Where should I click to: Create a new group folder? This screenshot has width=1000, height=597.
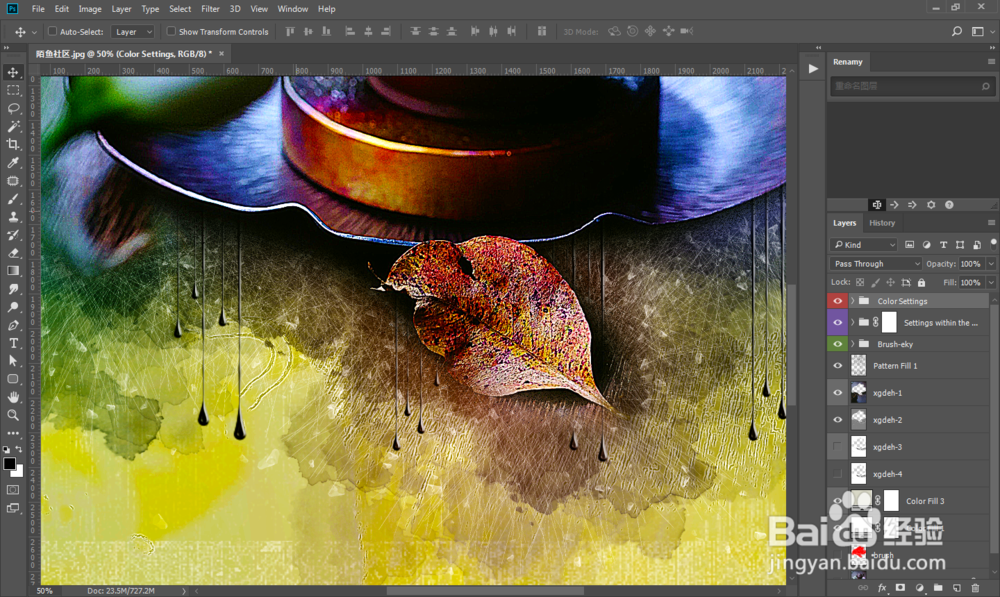click(938, 587)
